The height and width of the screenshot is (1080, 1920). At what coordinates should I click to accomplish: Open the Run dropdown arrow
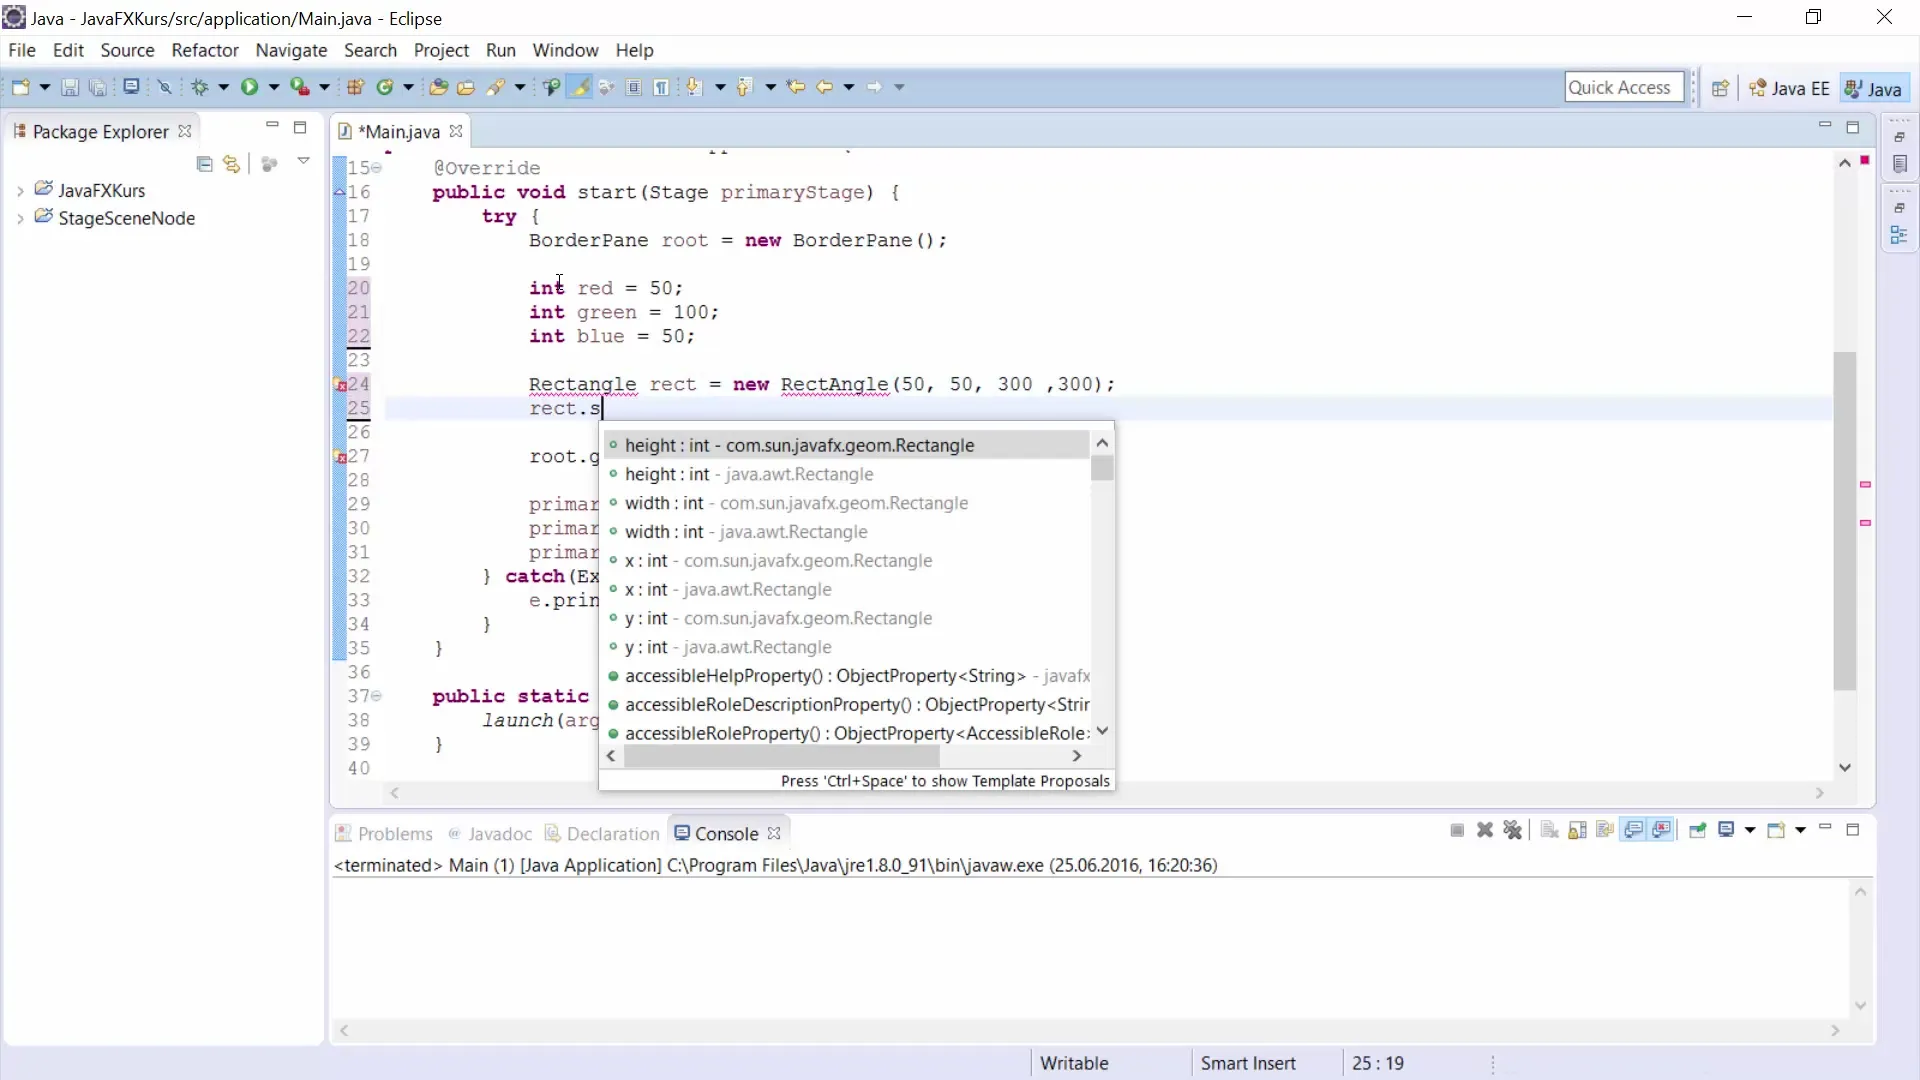click(x=273, y=88)
